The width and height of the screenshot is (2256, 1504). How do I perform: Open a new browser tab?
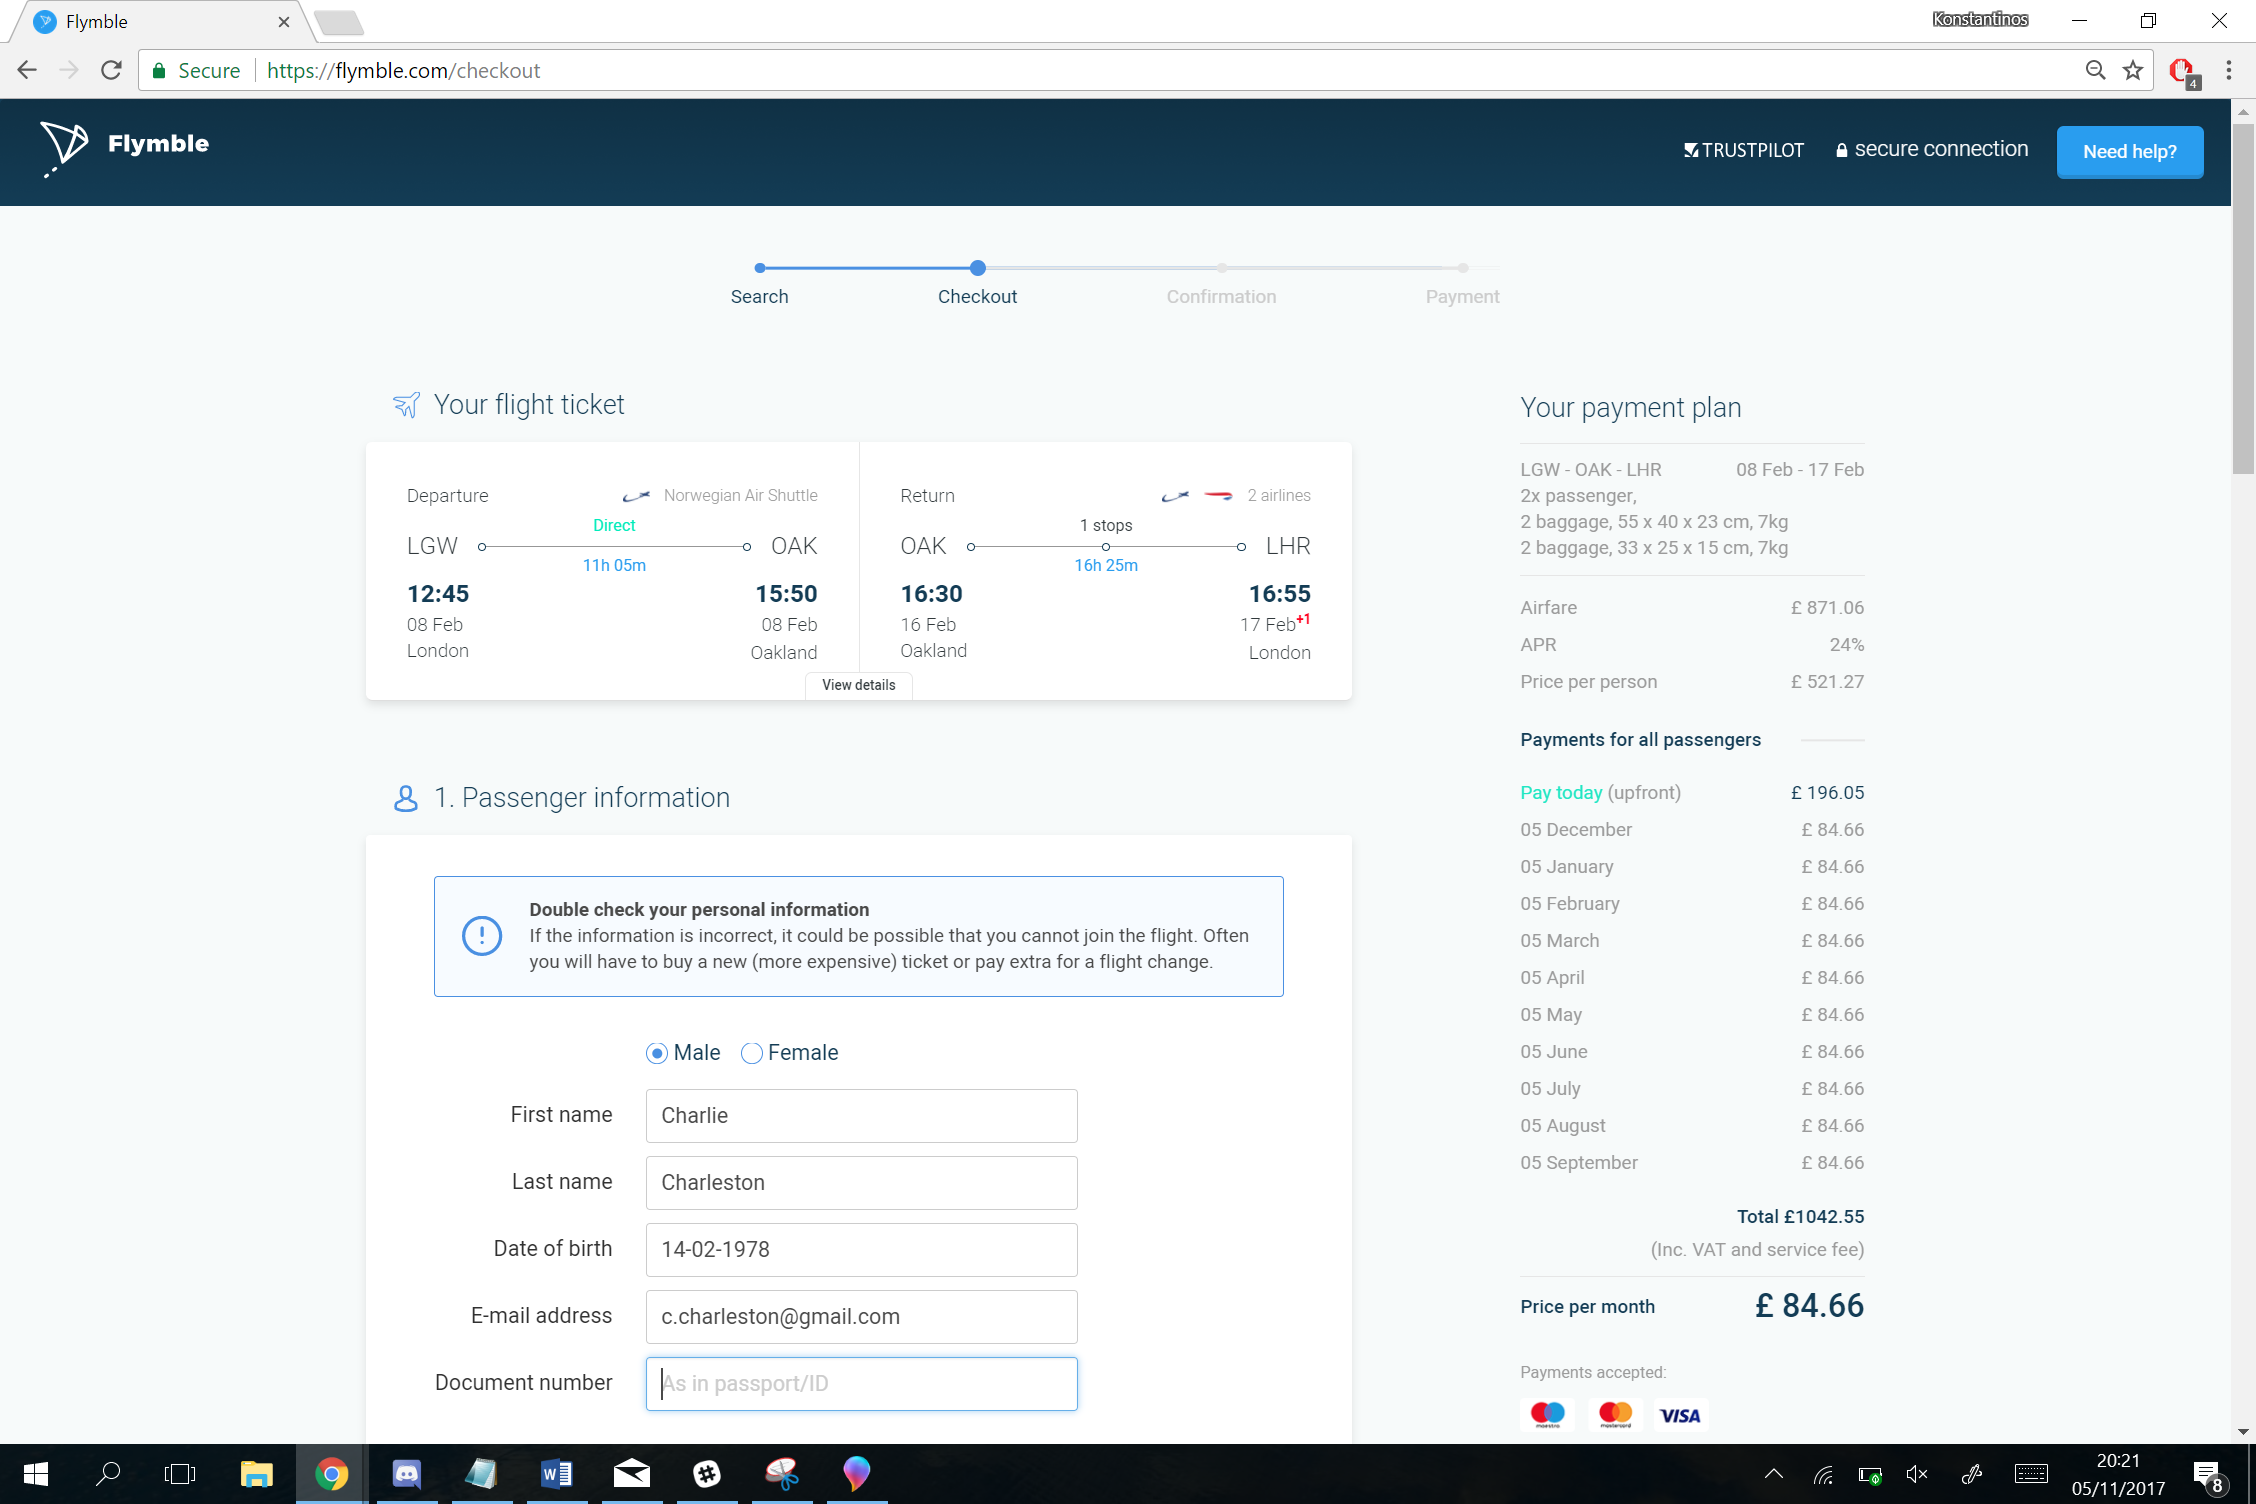click(339, 22)
